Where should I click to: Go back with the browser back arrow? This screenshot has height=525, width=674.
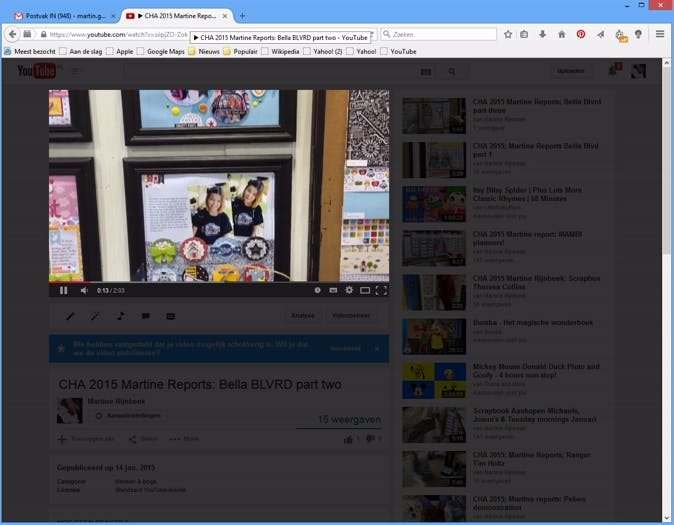[12, 34]
